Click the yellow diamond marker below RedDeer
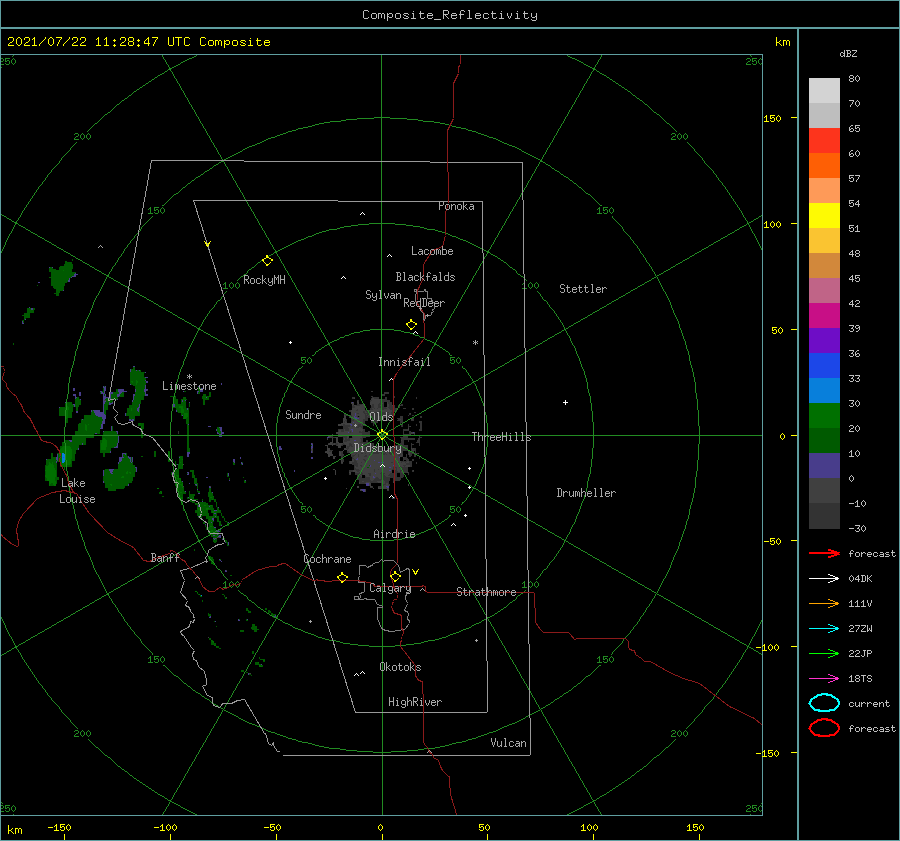This screenshot has width=900, height=841. point(412,325)
